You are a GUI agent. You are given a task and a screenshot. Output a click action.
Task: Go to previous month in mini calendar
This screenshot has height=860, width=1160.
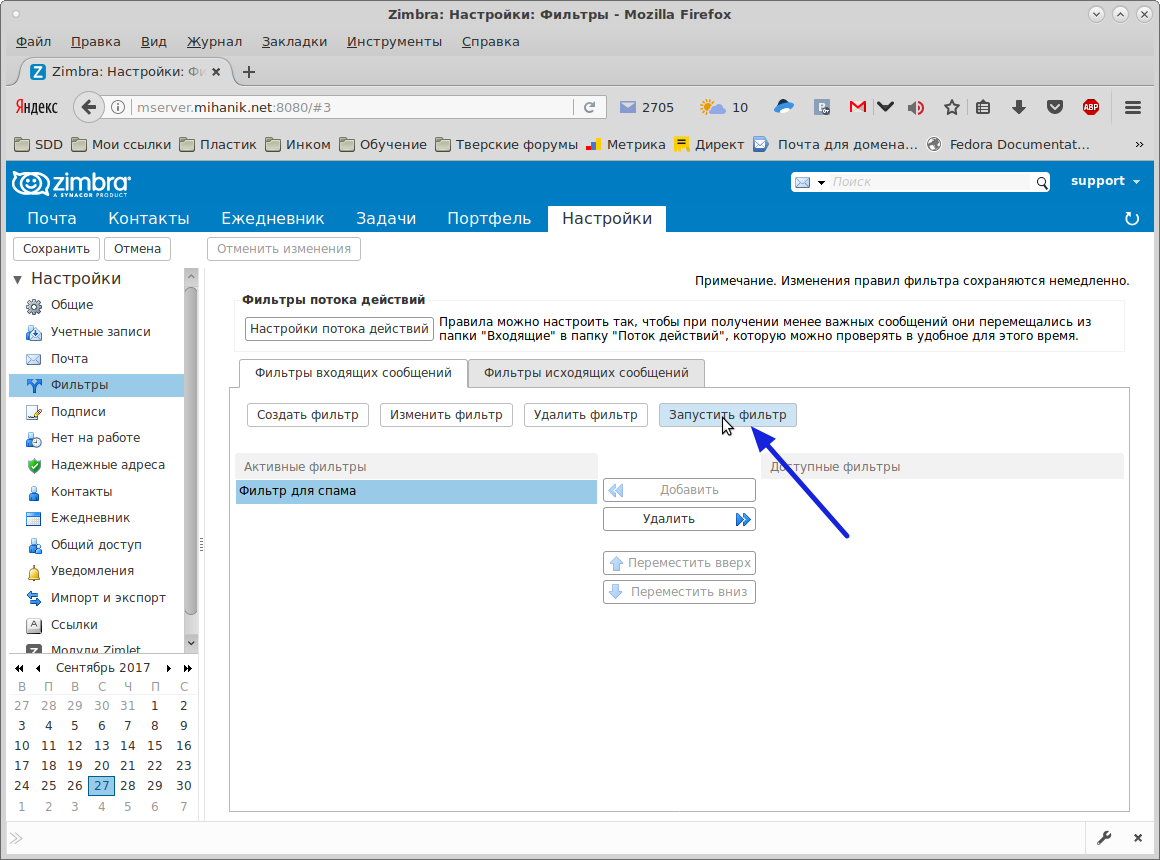[38, 668]
